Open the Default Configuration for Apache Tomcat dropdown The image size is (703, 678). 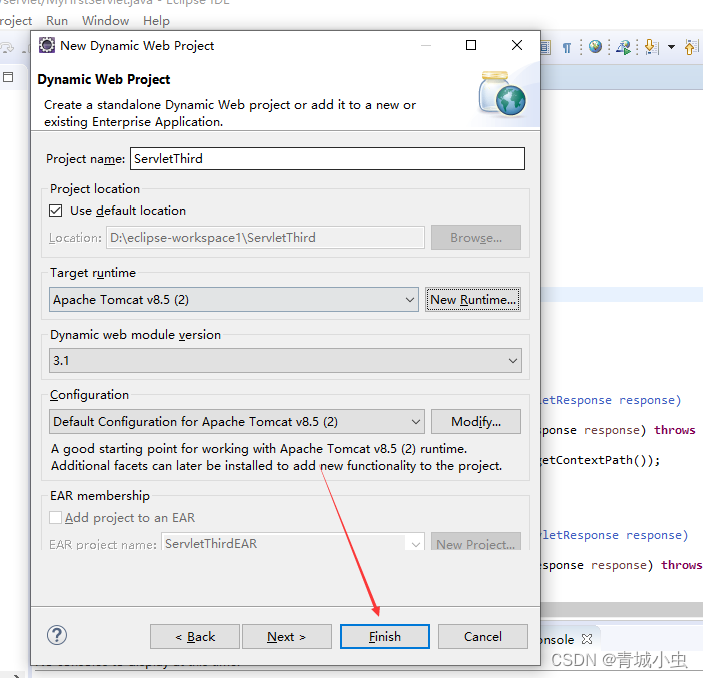[237, 422]
